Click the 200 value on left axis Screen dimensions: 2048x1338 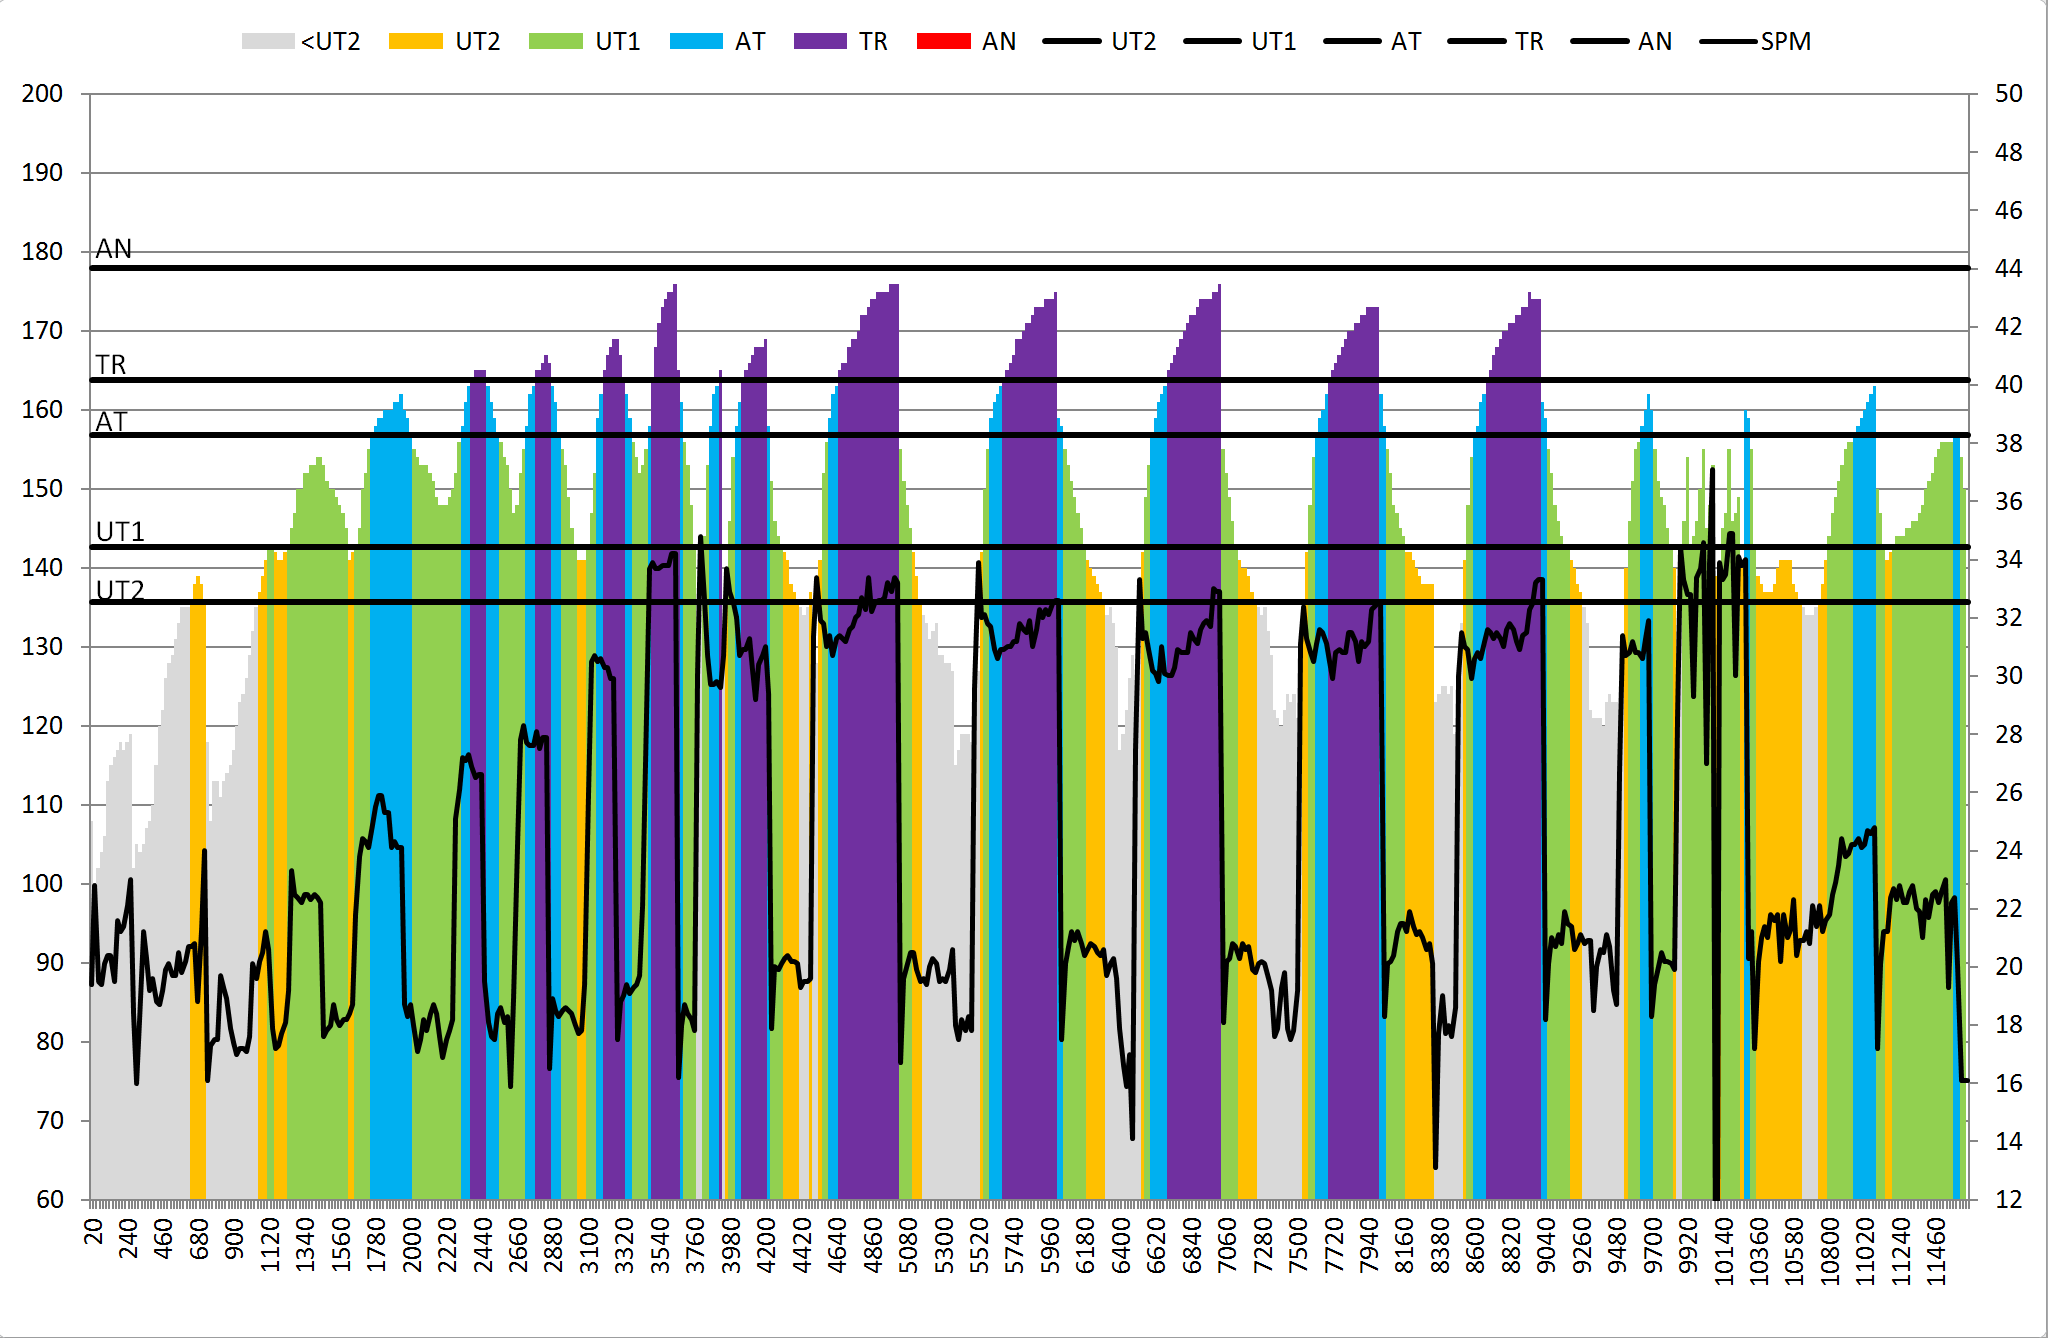pyautogui.click(x=42, y=94)
